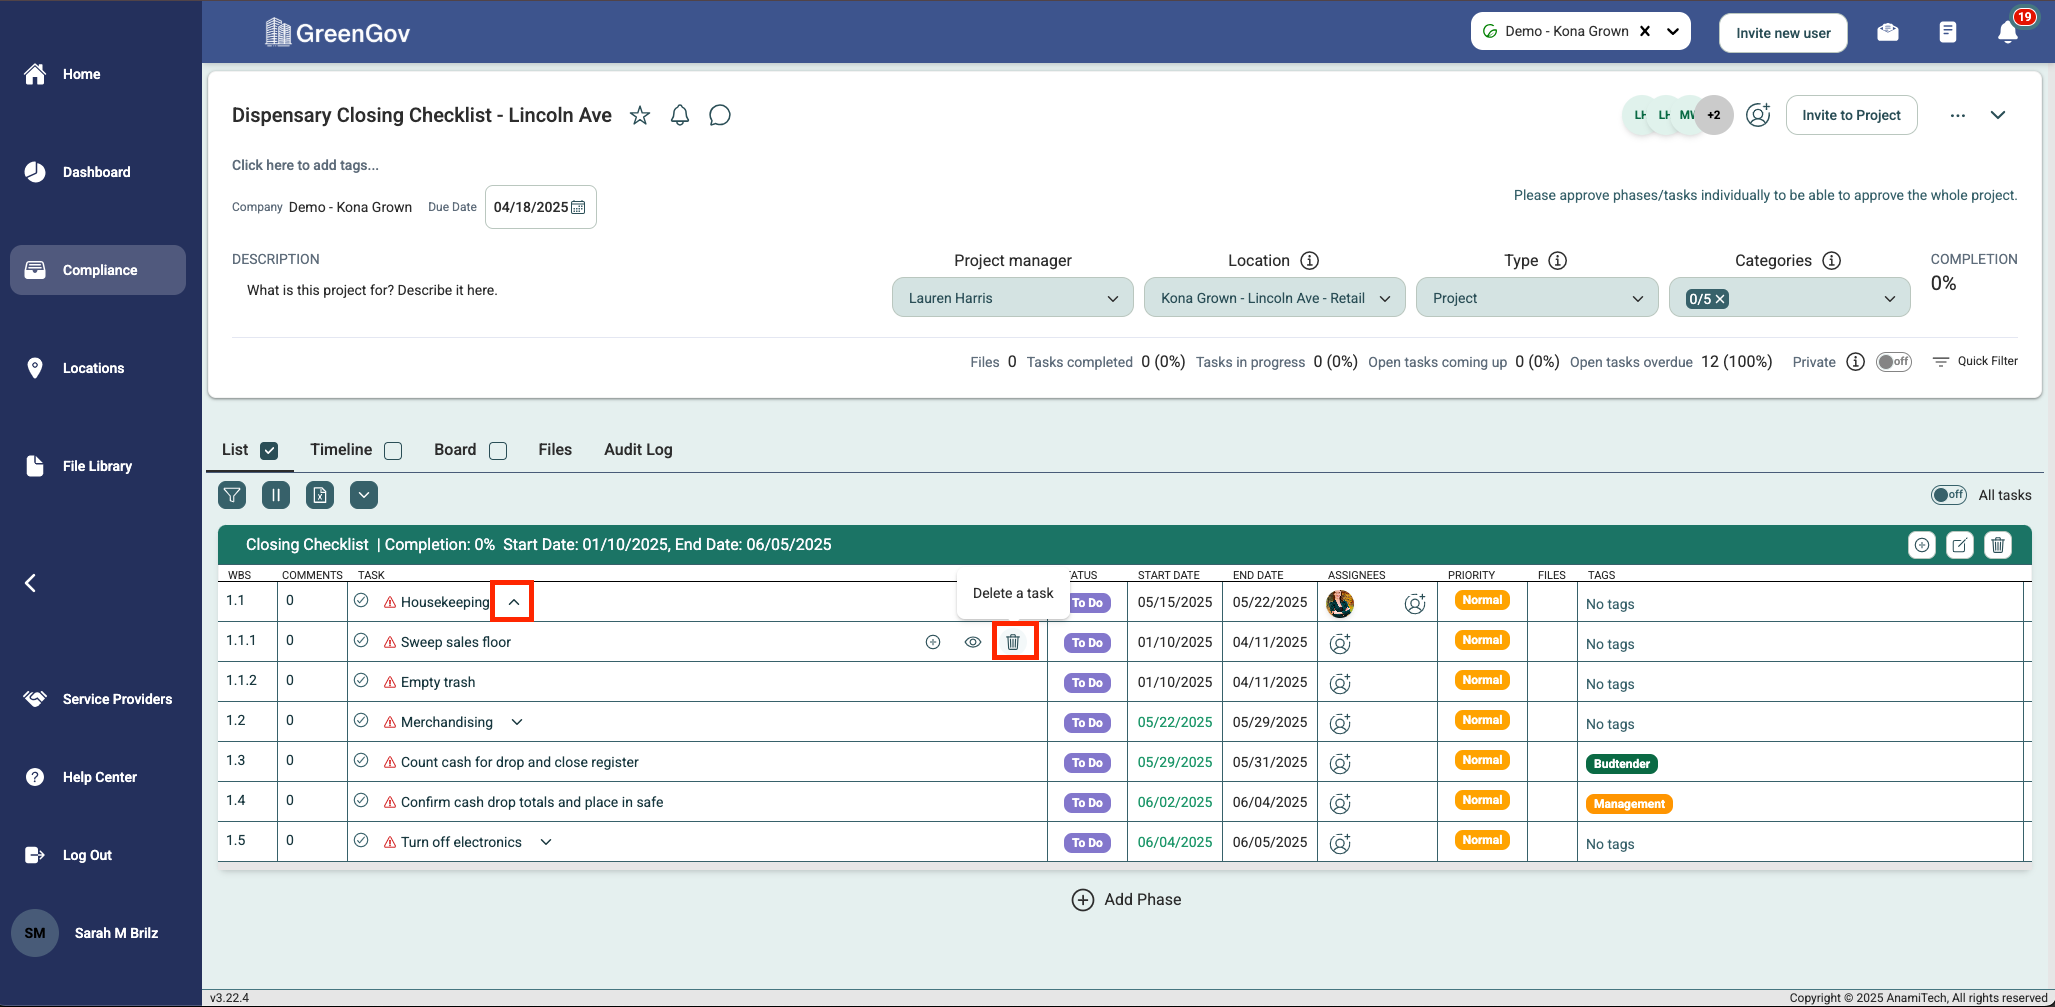Expand the Merchandising subtasks
2055x1007 pixels.
point(517,722)
